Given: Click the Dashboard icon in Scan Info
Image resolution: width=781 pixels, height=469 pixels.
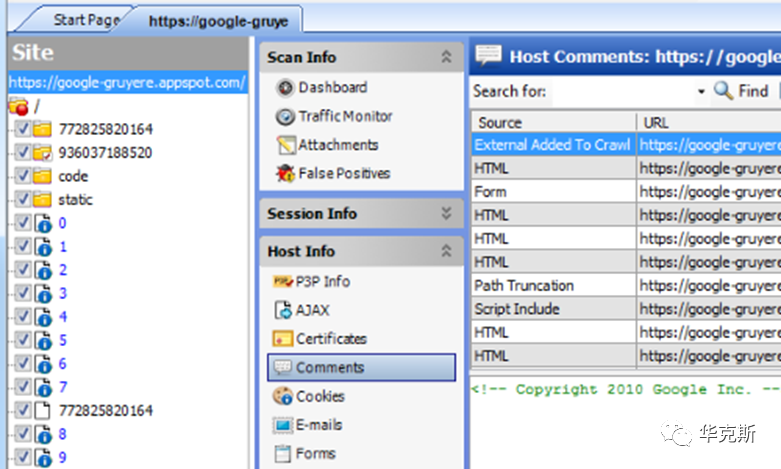Looking at the screenshot, I should coord(284,88).
